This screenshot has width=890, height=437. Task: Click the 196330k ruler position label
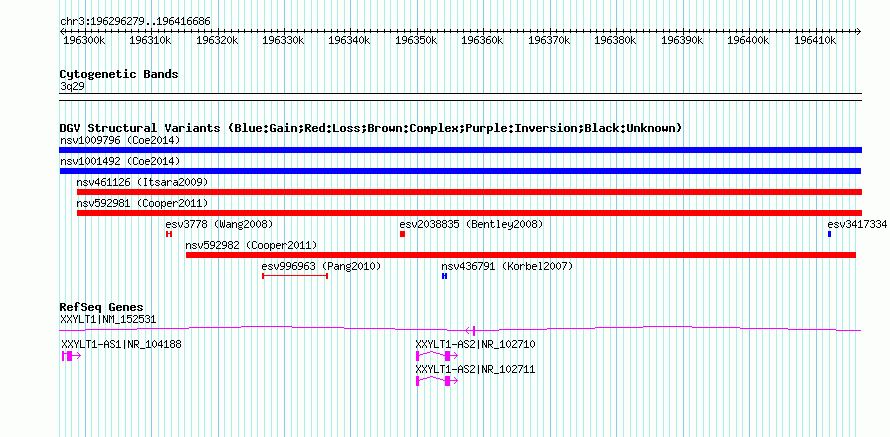pyautogui.click(x=283, y=41)
